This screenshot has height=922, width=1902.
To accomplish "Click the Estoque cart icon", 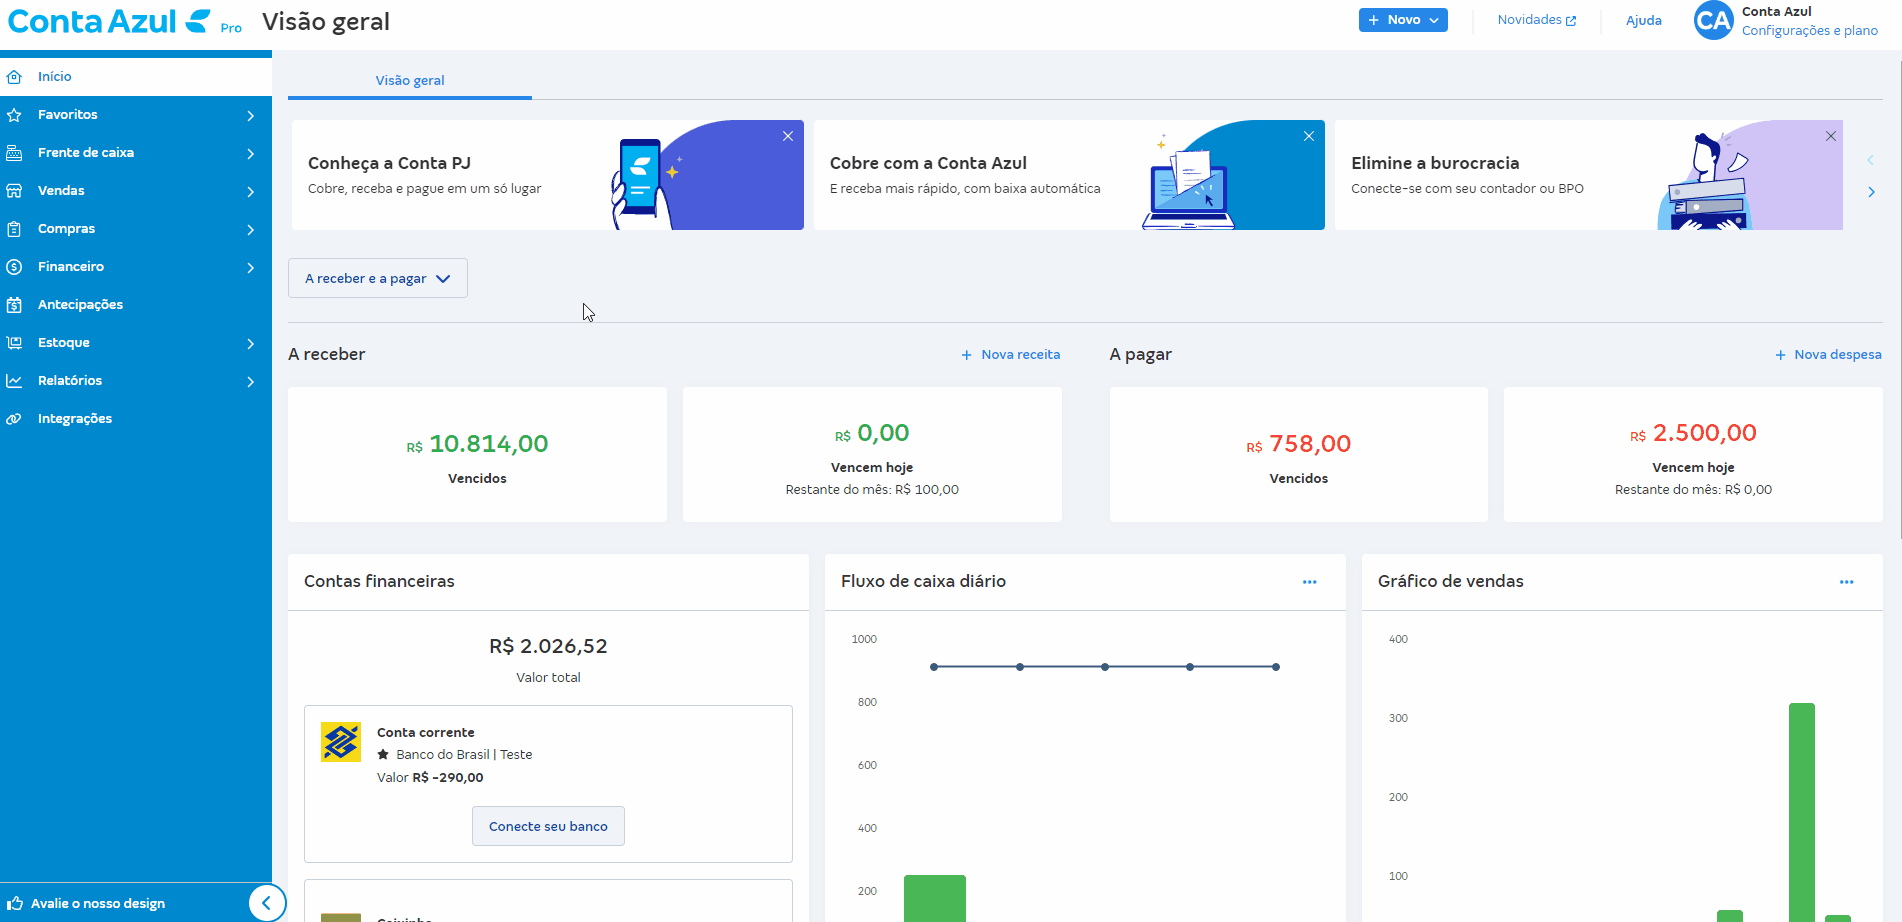I will tap(14, 343).
